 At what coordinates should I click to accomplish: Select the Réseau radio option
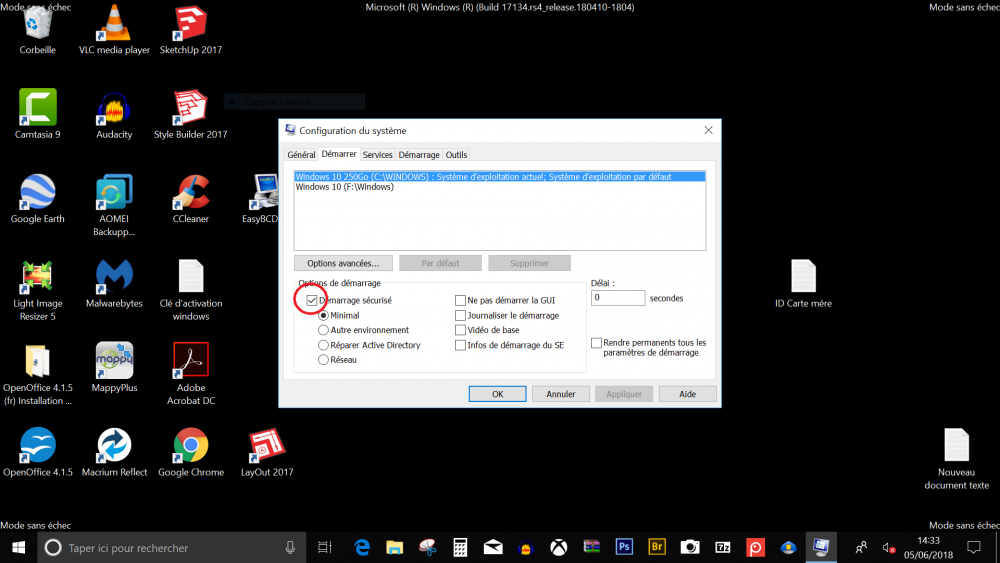[323, 359]
